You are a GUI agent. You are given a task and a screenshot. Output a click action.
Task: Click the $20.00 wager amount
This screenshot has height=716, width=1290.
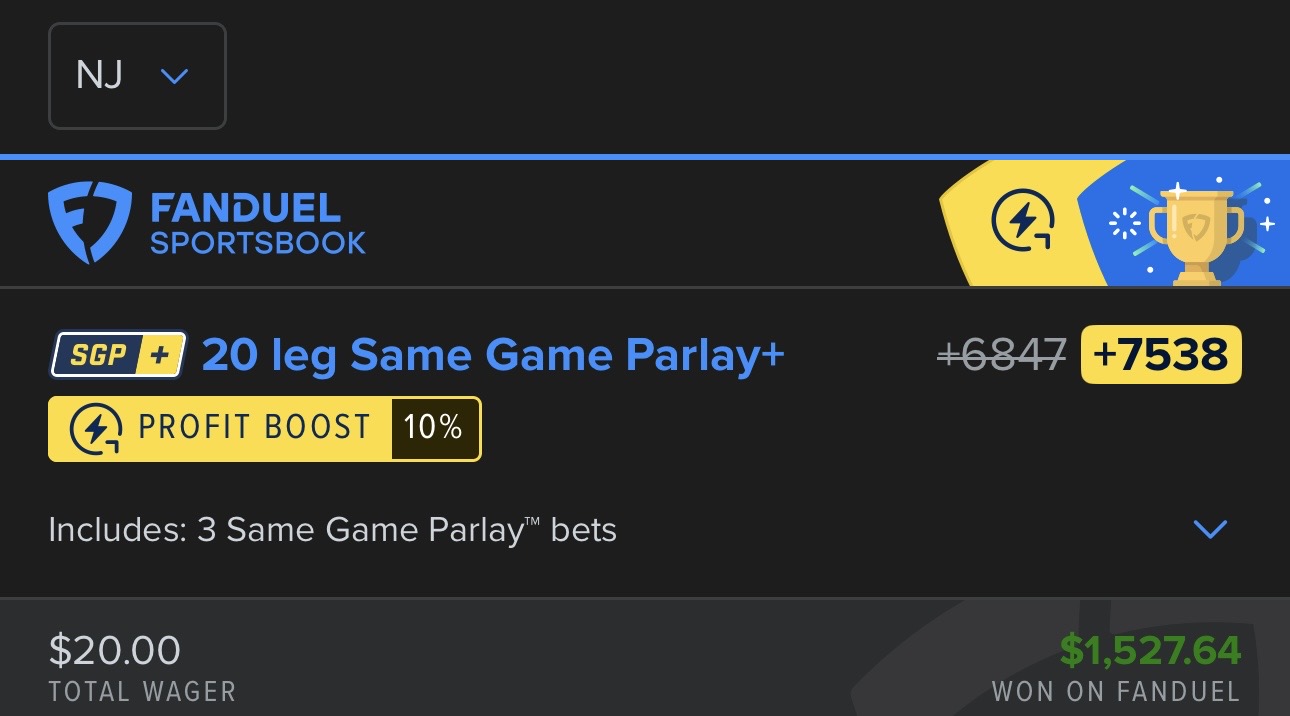point(114,651)
